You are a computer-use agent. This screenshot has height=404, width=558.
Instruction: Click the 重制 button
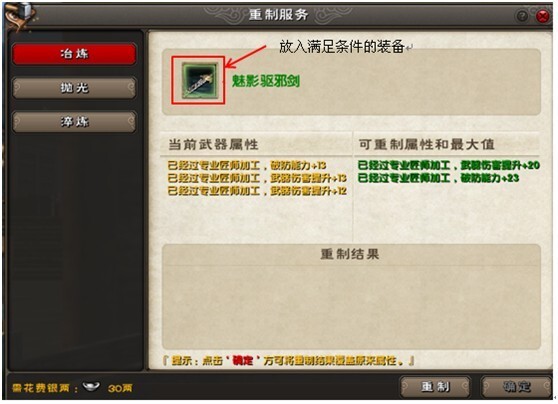click(x=436, y=387)
